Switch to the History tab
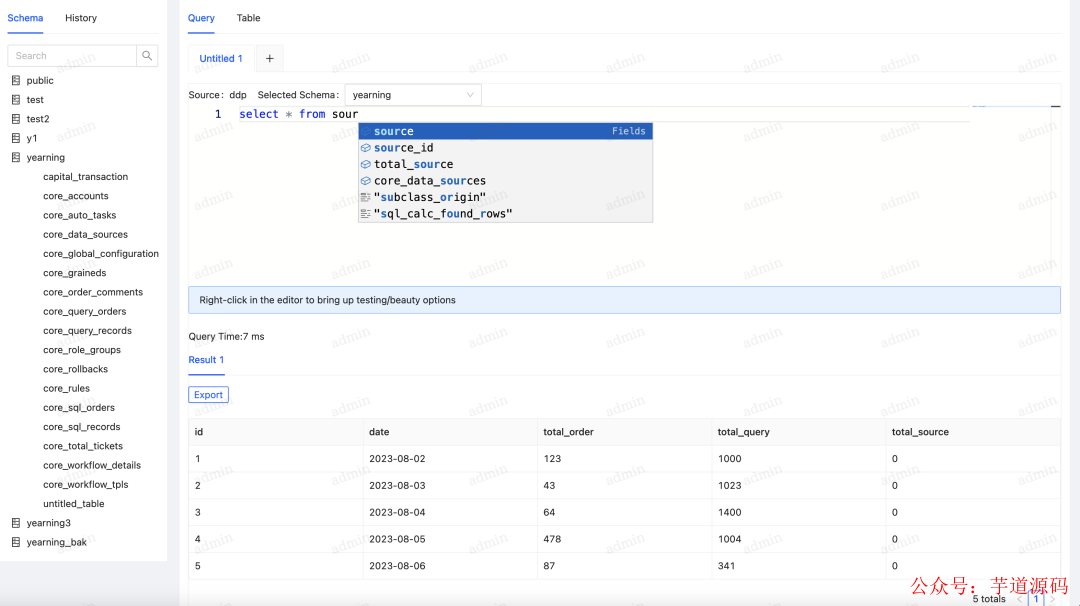 [x=81, y=18]
